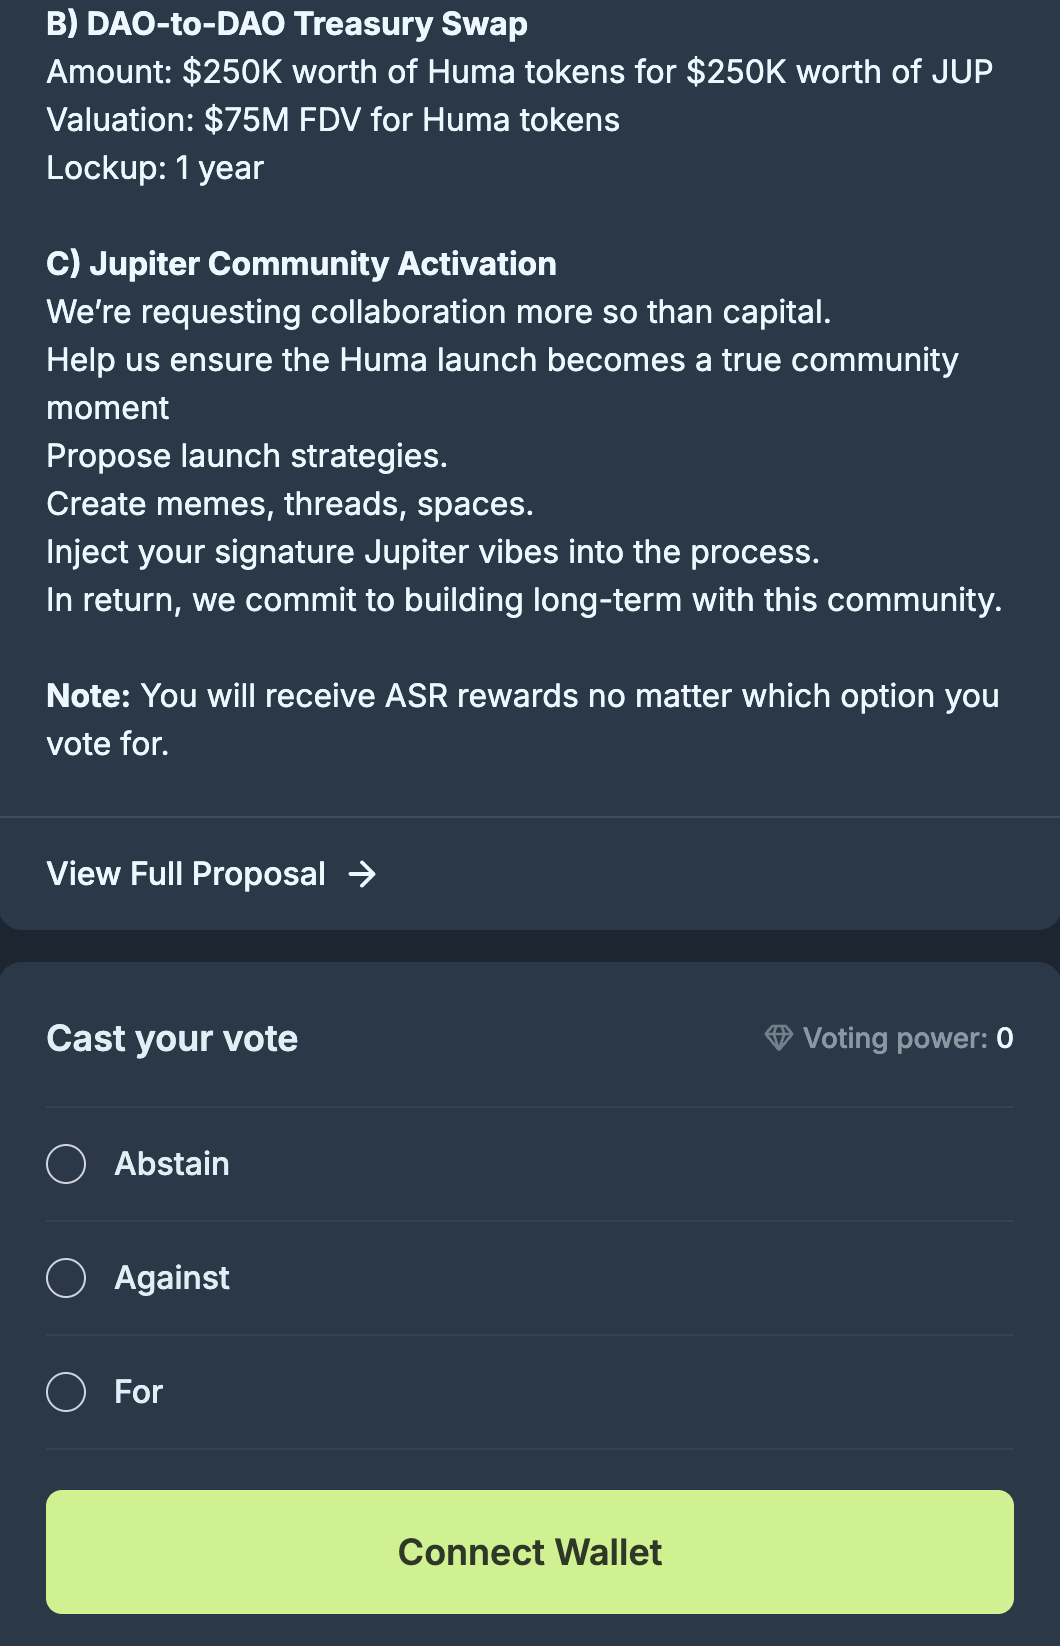Click the bold "Note:" label
The width and height of the screenshot is (1060, 1646).
tap(88, 696)
